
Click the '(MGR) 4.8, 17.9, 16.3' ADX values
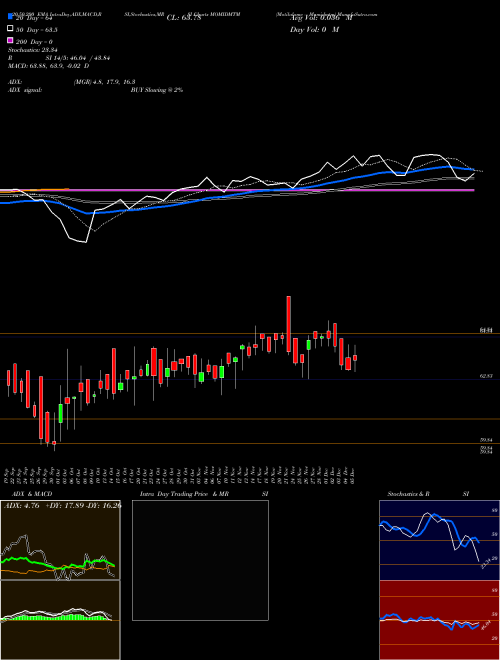(x=104, y=82)
